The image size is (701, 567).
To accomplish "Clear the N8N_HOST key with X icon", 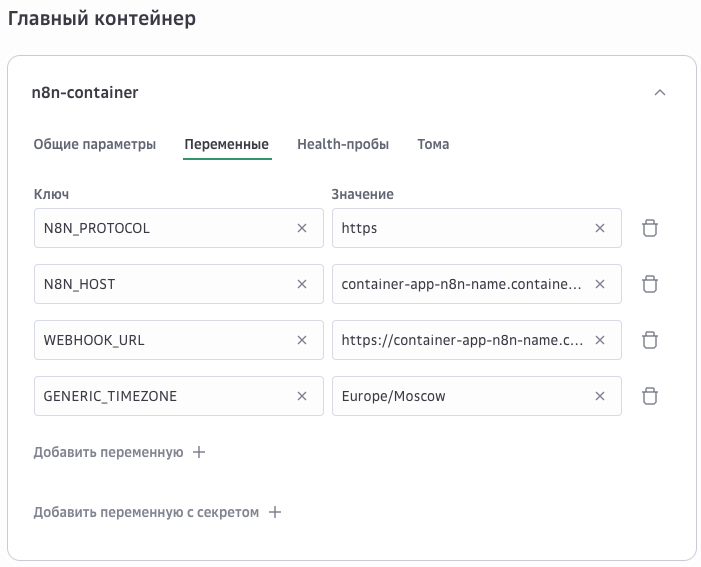I will [302, 284].
